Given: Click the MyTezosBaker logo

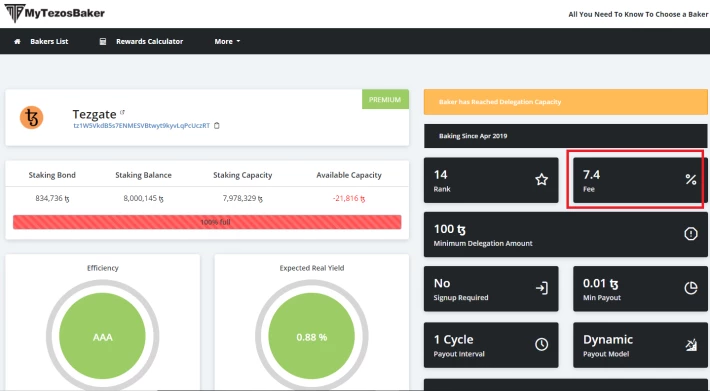Looking at the screenshot, I should [x=55, y=13].
